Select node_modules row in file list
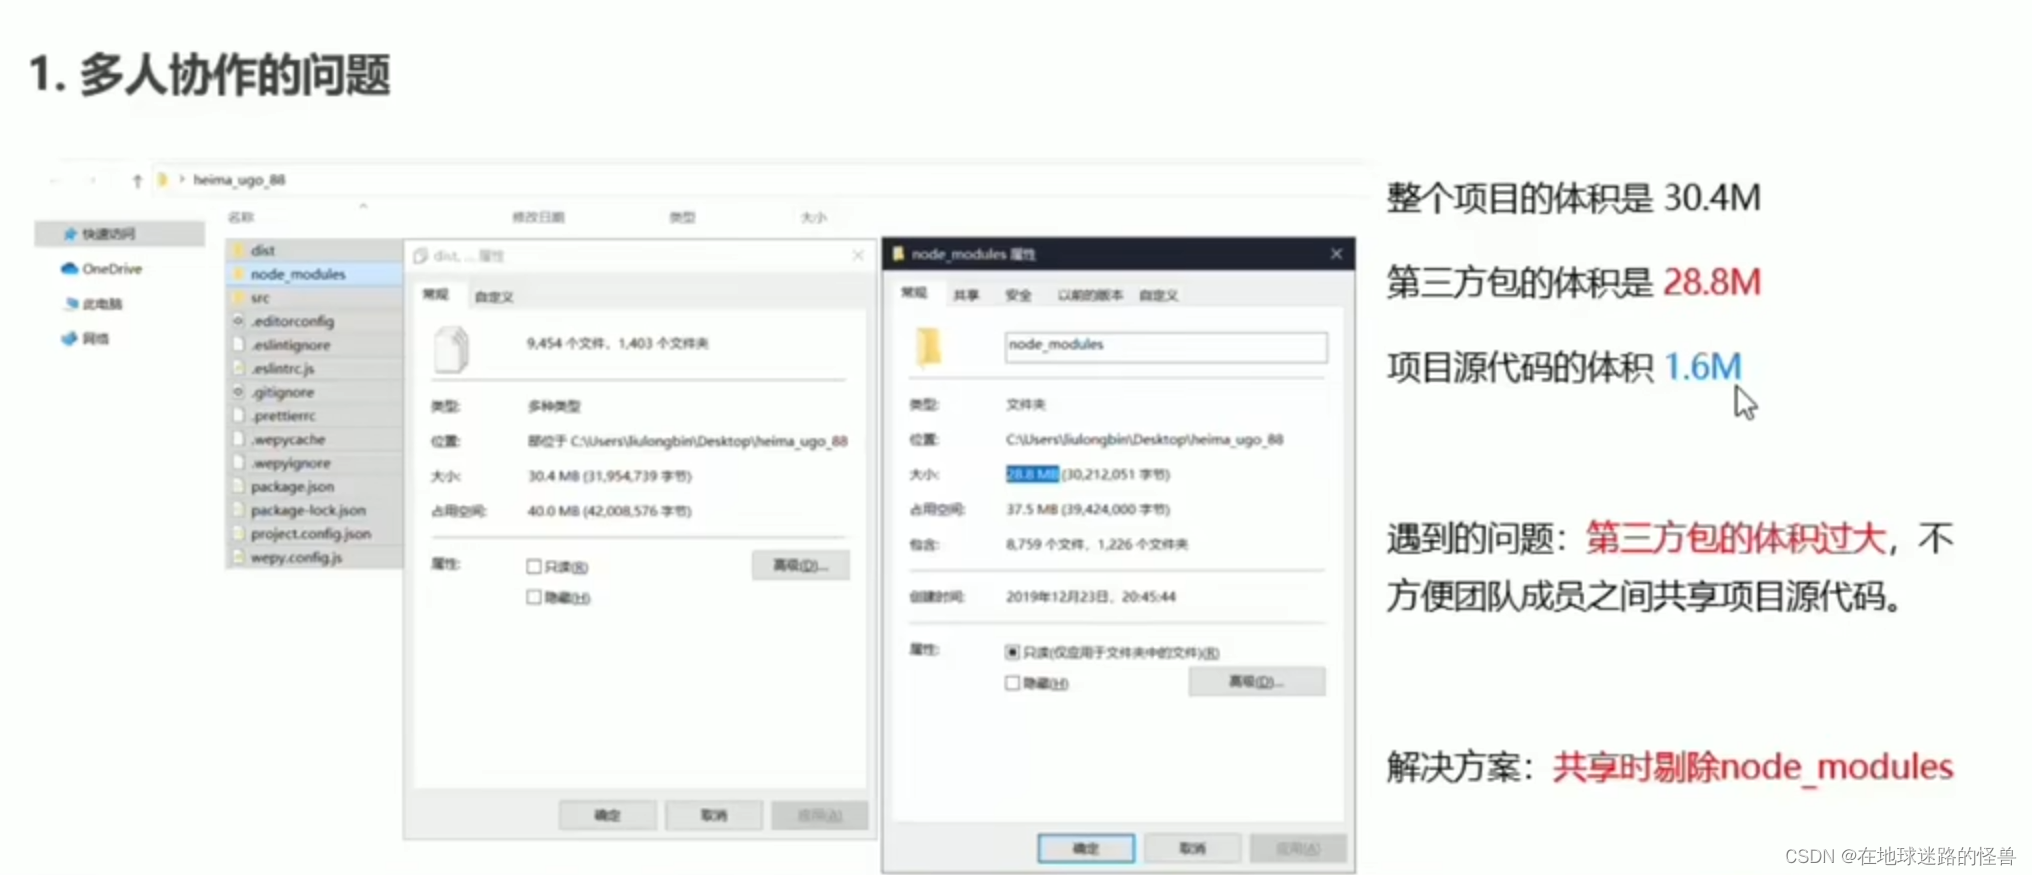Screen dimensions: 2032x875 pyautogui.click(x=315, y=274)
